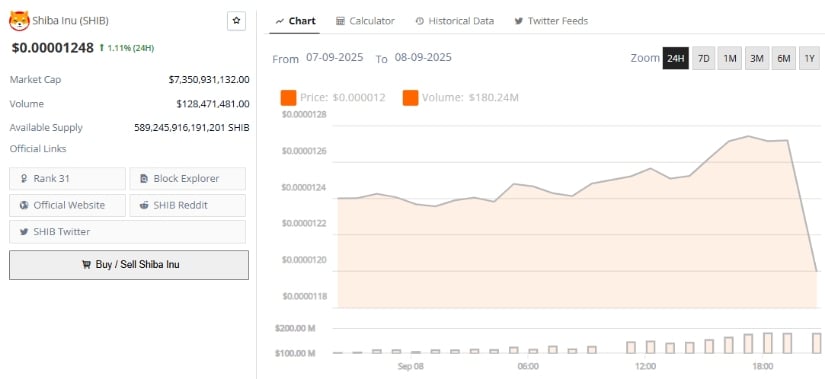This screenshot has height=379, width=825.
Task: Click the $200.00 M volume axis label
Action: point(295,328)
